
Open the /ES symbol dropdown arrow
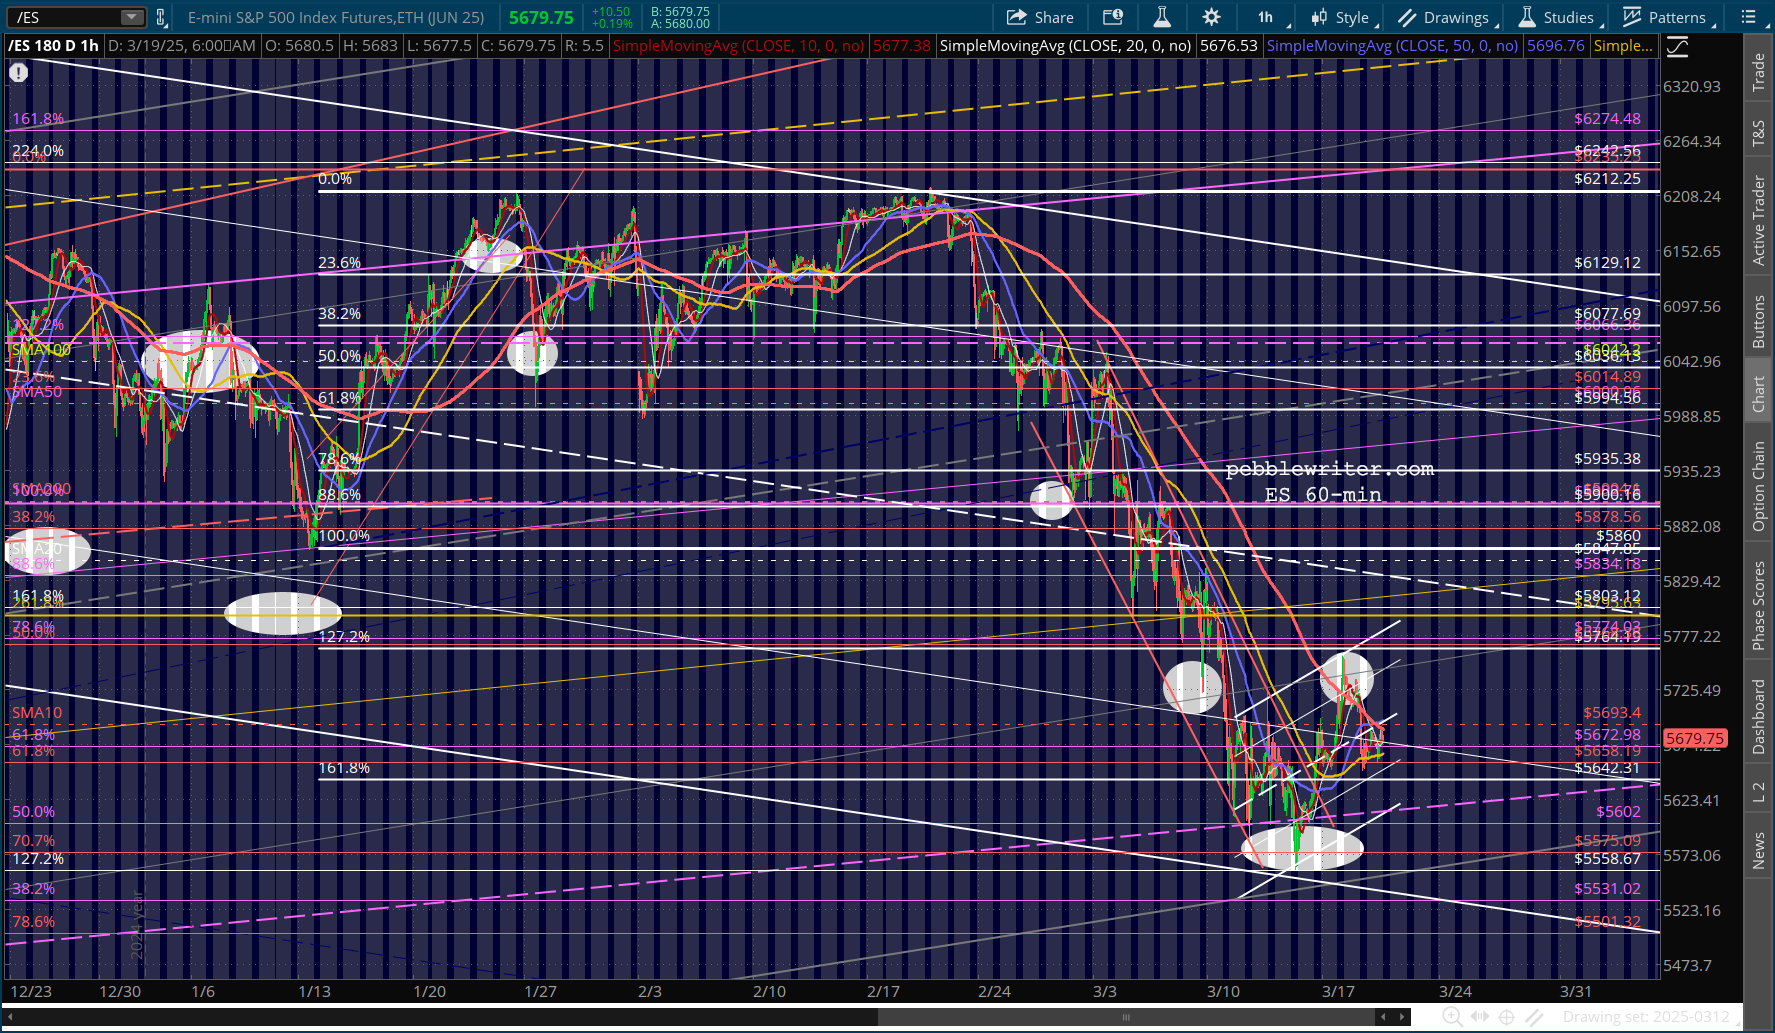[132, 17]
